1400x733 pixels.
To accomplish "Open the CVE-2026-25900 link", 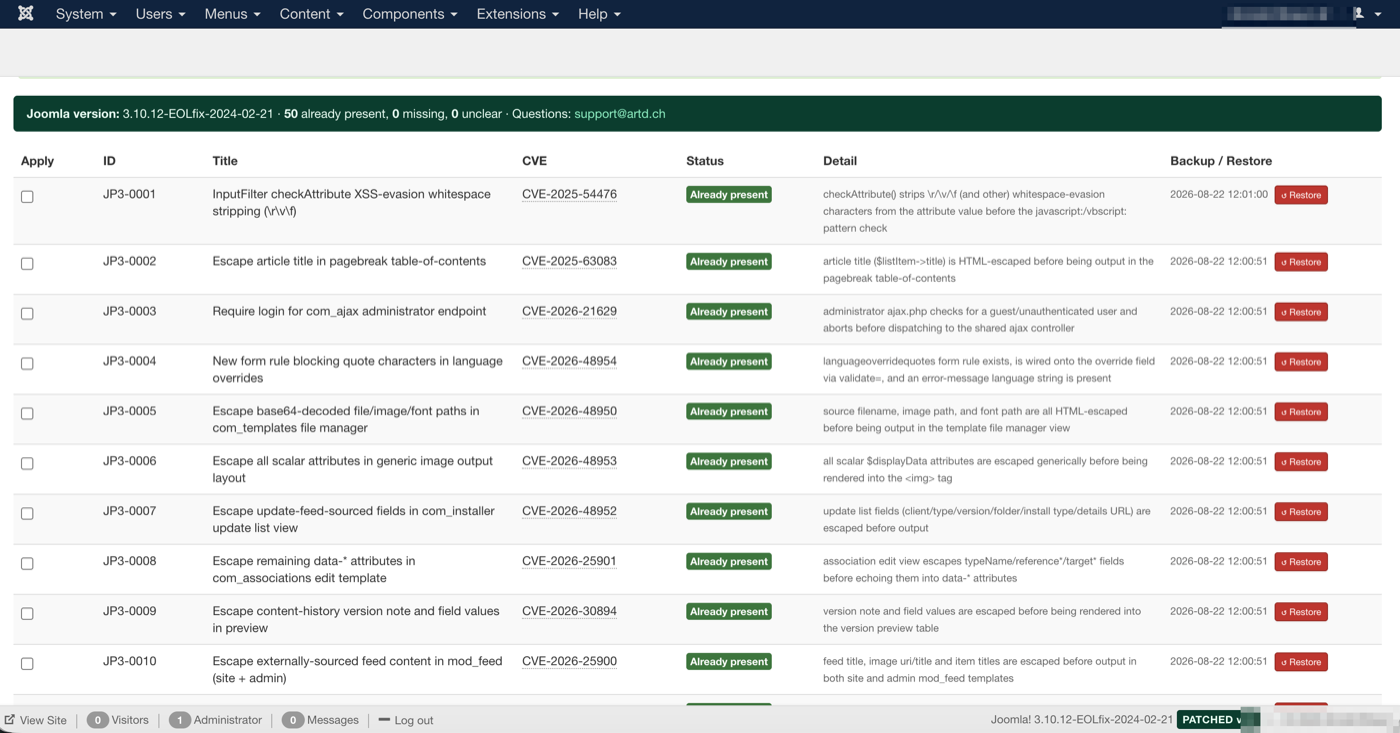I will (x=569, y=661).
